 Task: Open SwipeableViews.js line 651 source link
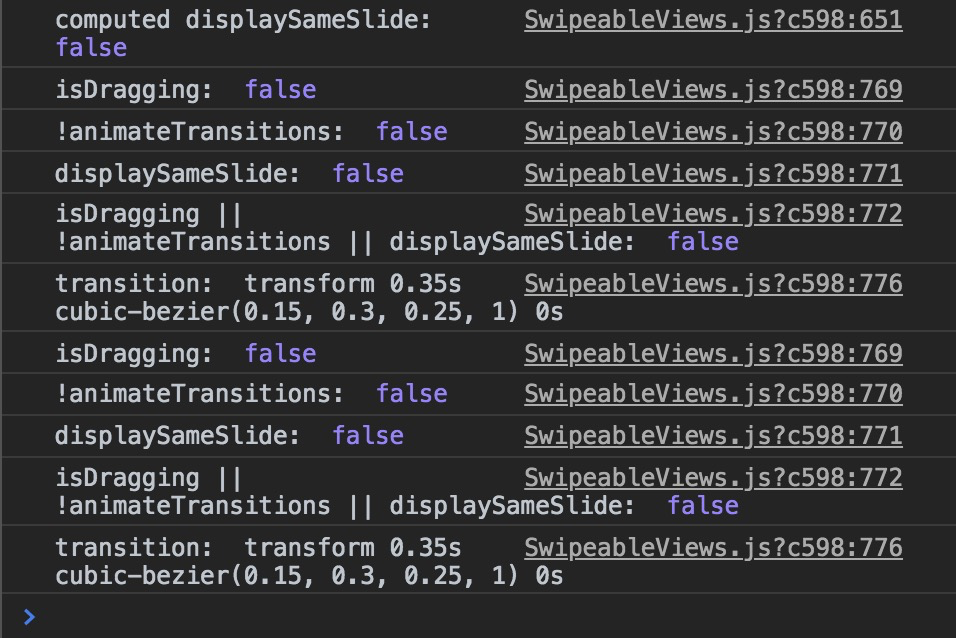tap(712, 19)
